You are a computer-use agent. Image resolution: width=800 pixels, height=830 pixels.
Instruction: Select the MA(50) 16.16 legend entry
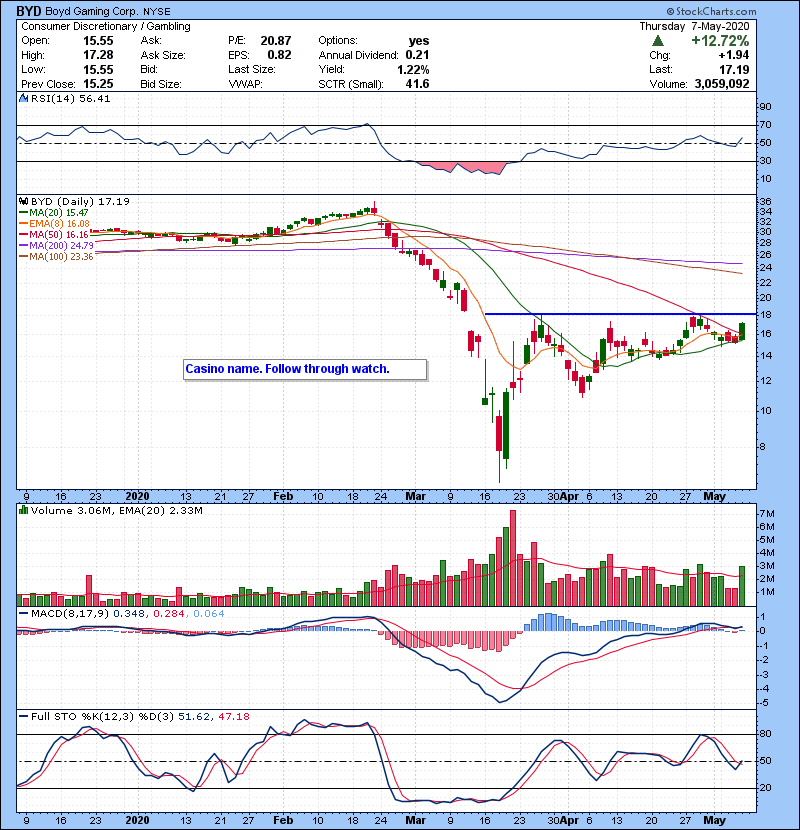coord(54,234)
